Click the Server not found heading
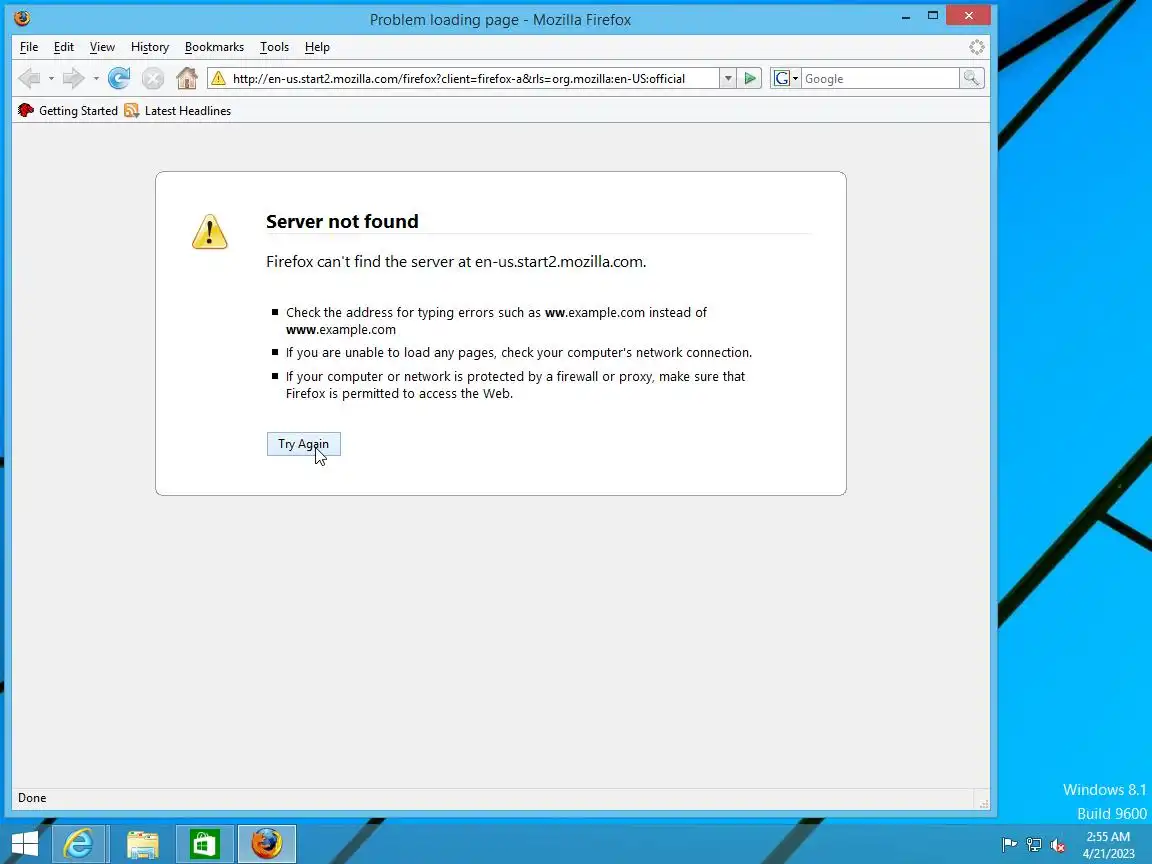1152x864 pixels. [x=342, y=221]
